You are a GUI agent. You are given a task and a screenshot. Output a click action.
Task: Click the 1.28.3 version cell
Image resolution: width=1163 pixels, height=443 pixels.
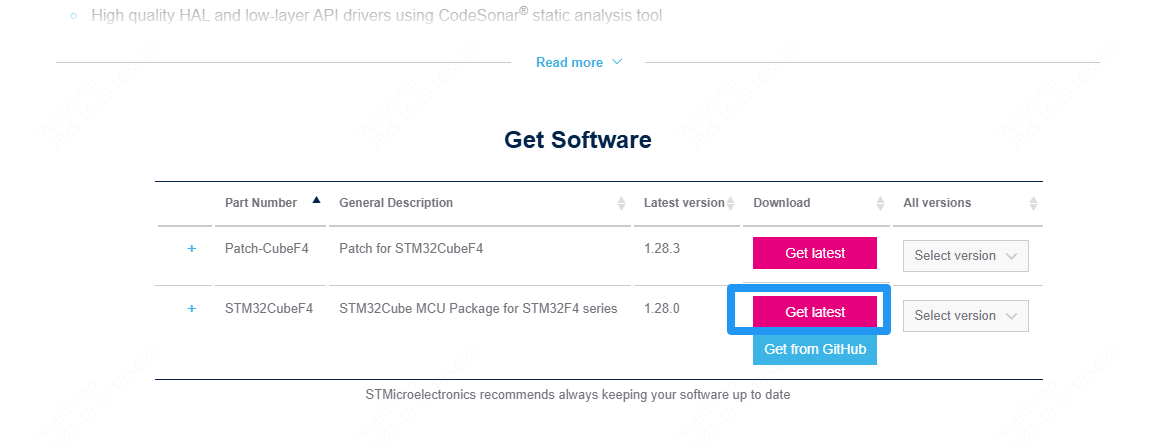(662, 248)
